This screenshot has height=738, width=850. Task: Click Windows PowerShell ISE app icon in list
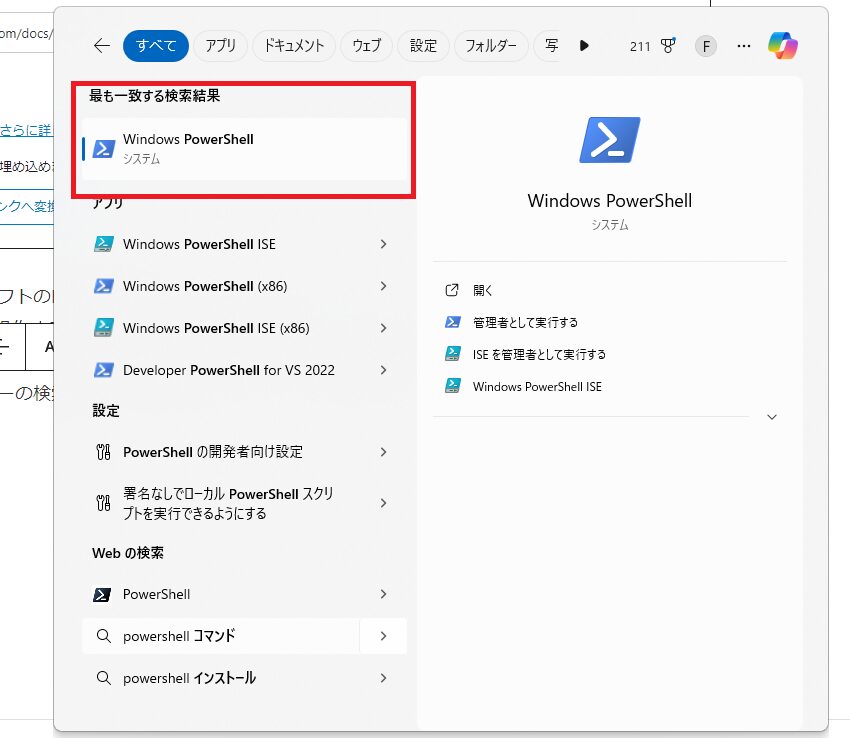(104, 244)
